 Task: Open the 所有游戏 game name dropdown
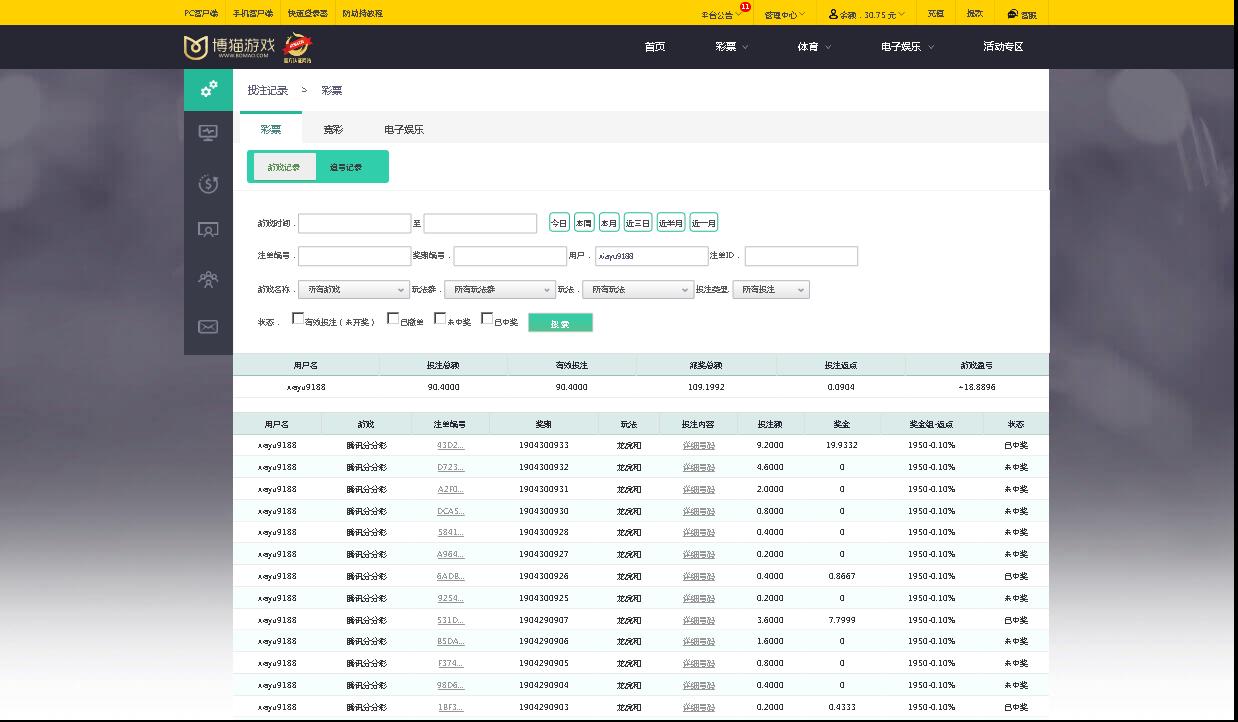[x=353, y=289]
